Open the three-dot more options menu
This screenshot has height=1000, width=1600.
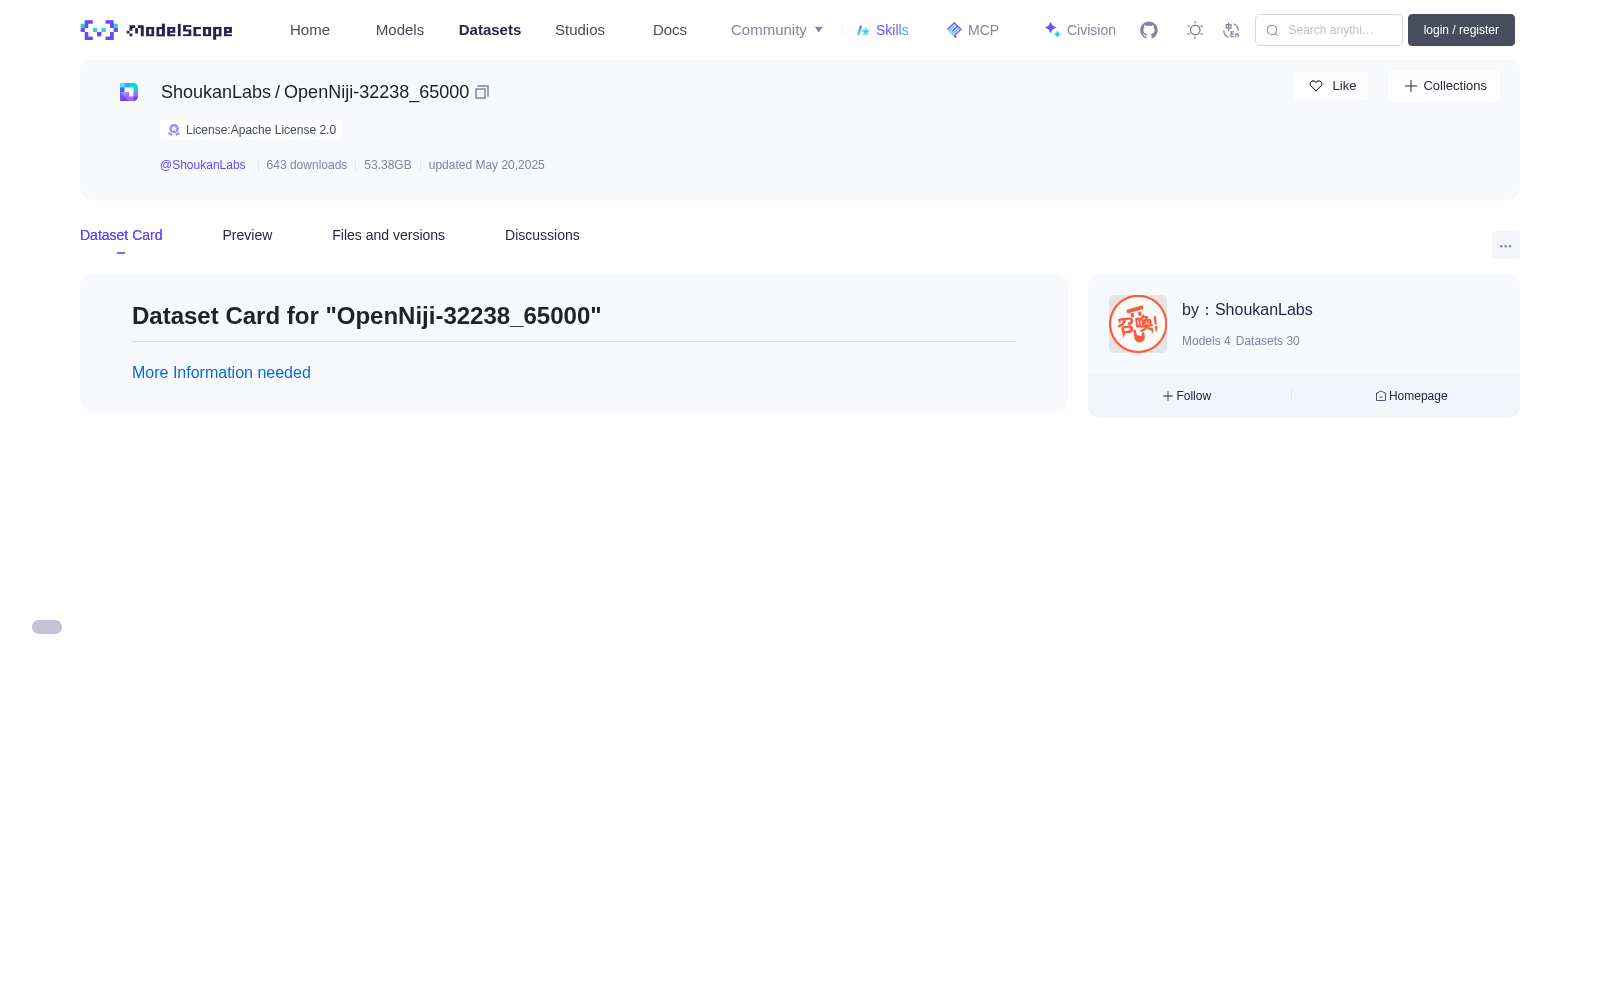tap(1506, 245)
